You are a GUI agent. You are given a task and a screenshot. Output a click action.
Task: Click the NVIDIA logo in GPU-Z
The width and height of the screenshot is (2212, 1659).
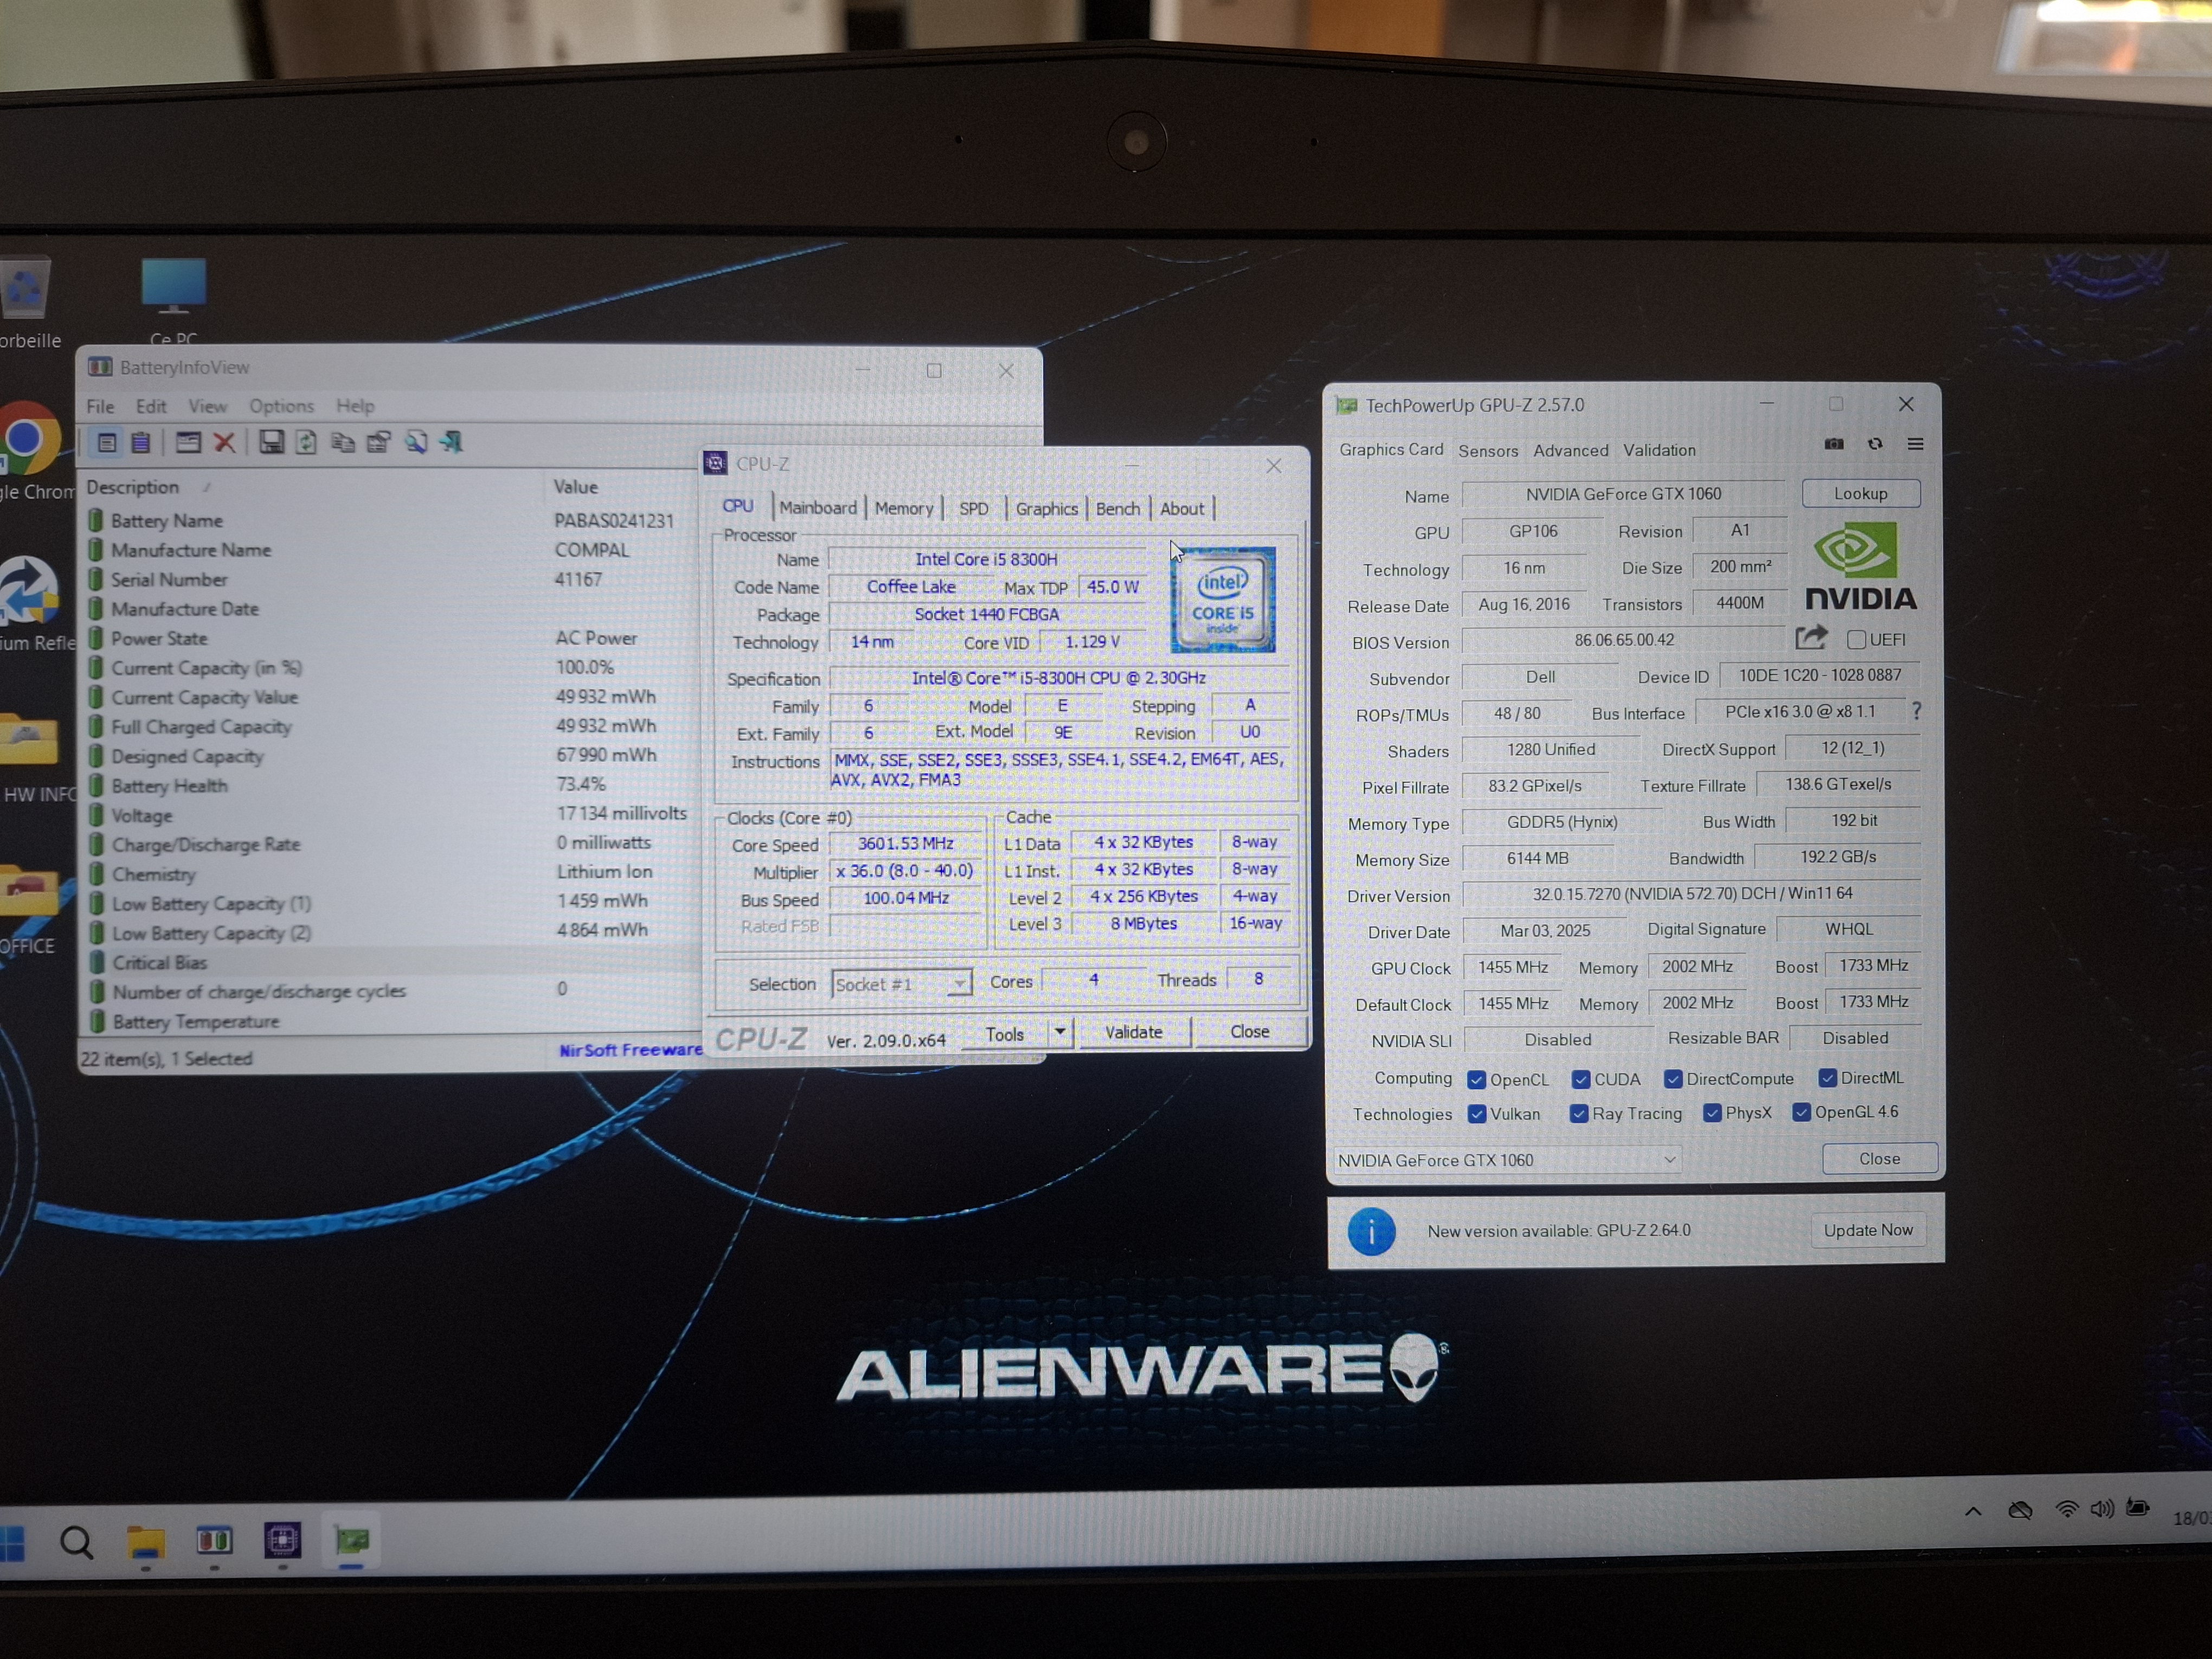[x=1860, y=567]
